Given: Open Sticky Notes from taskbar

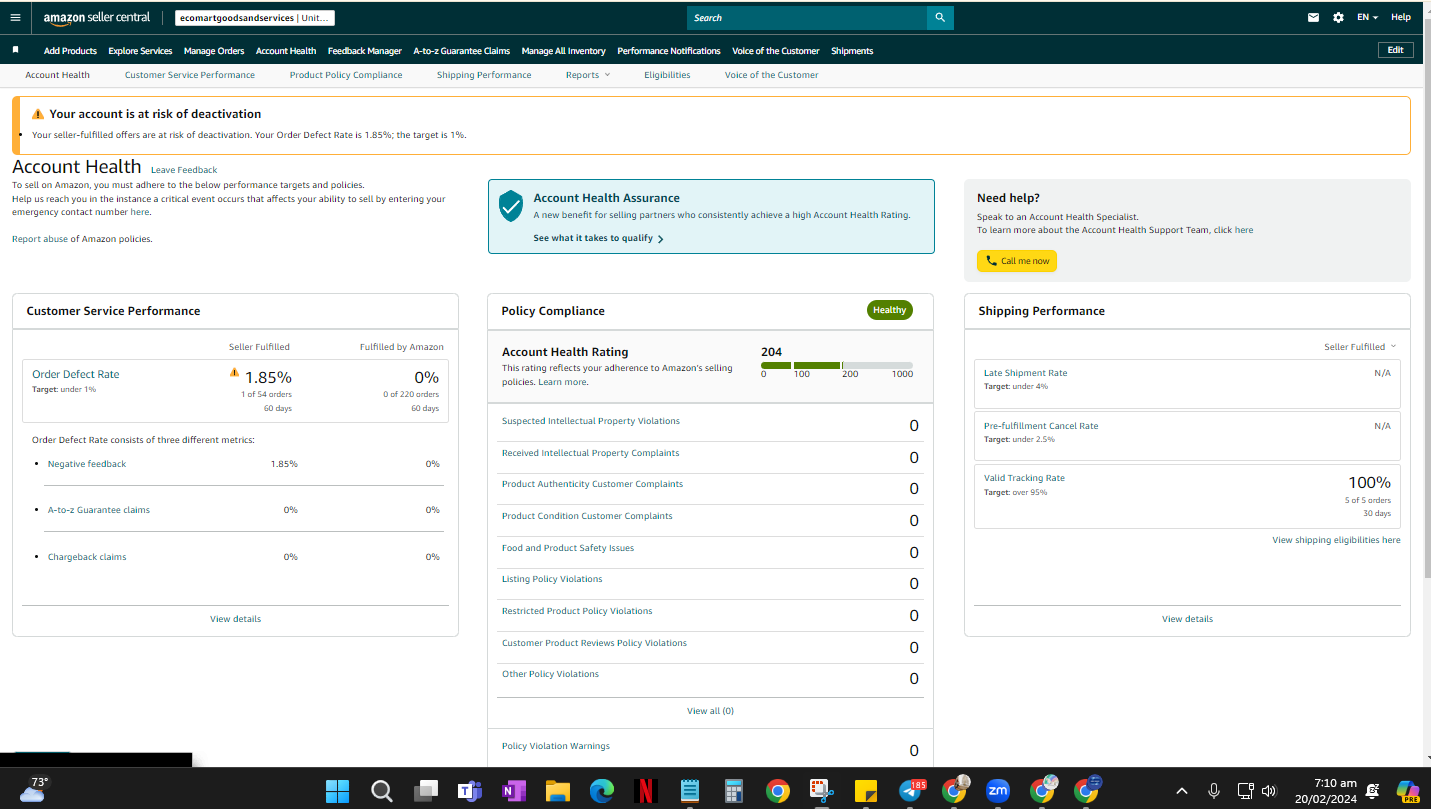Looking at the screenshot, I should click(x=865, y=791).
